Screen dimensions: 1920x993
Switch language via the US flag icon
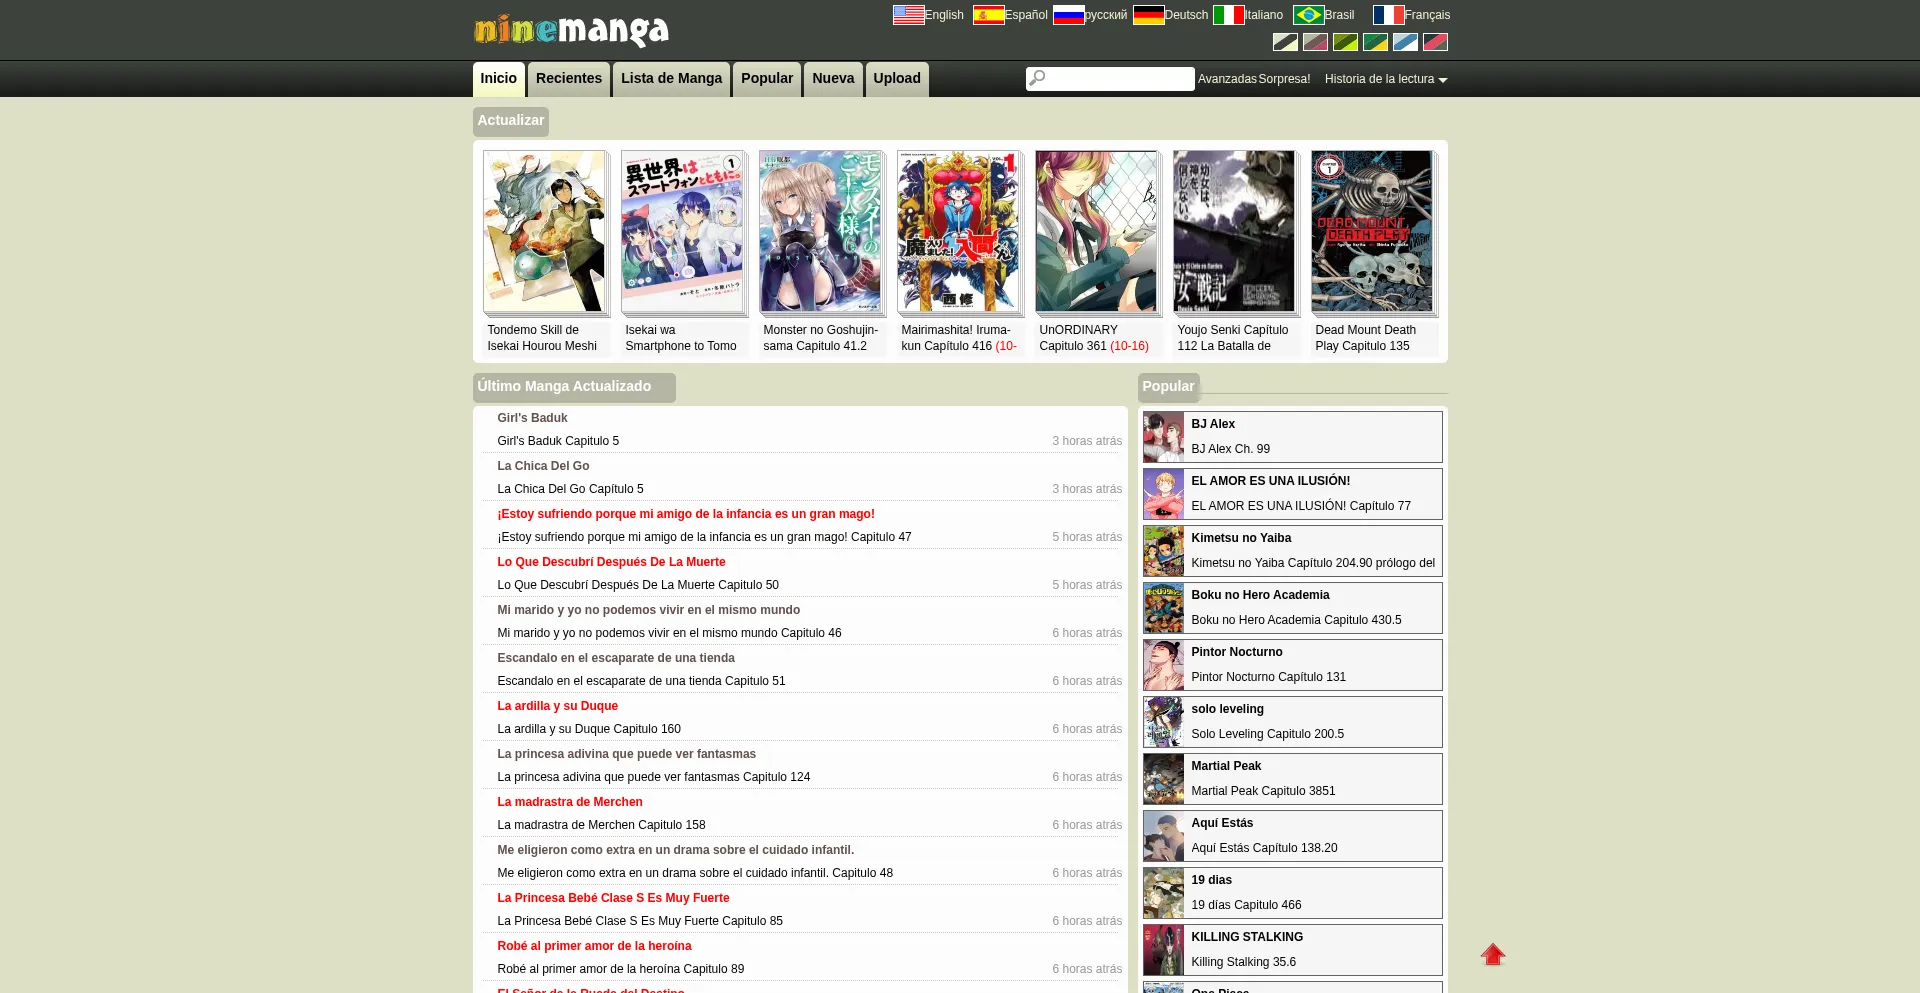(x=908, y=15)
